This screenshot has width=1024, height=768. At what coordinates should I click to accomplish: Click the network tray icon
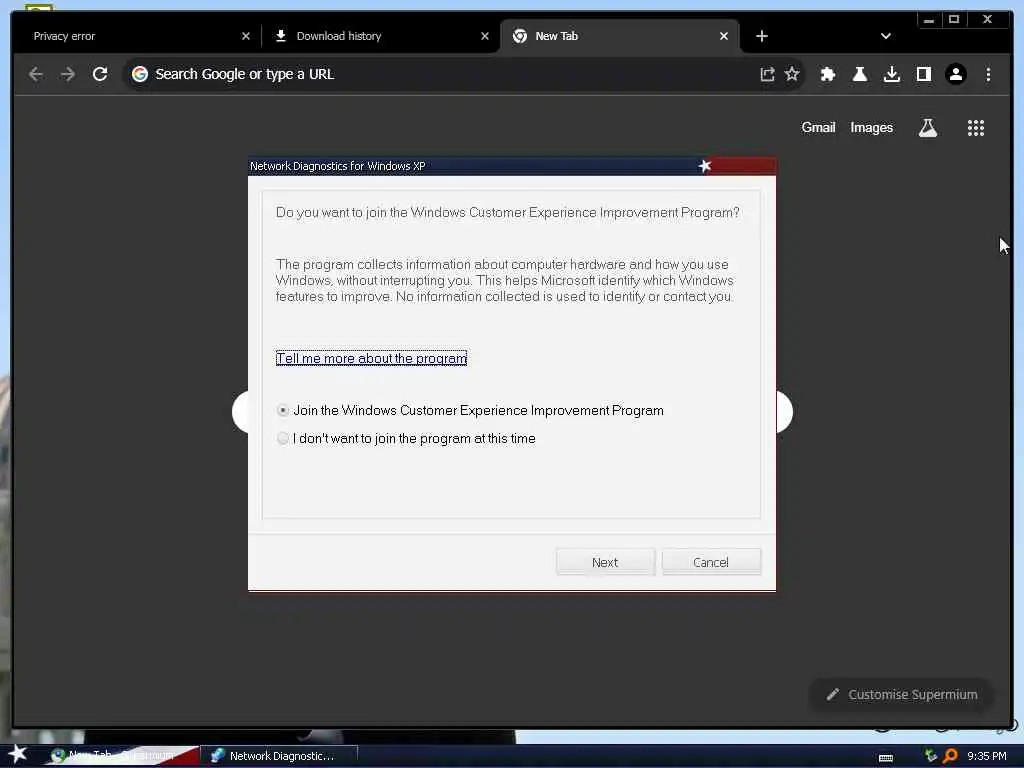[931, 756]
